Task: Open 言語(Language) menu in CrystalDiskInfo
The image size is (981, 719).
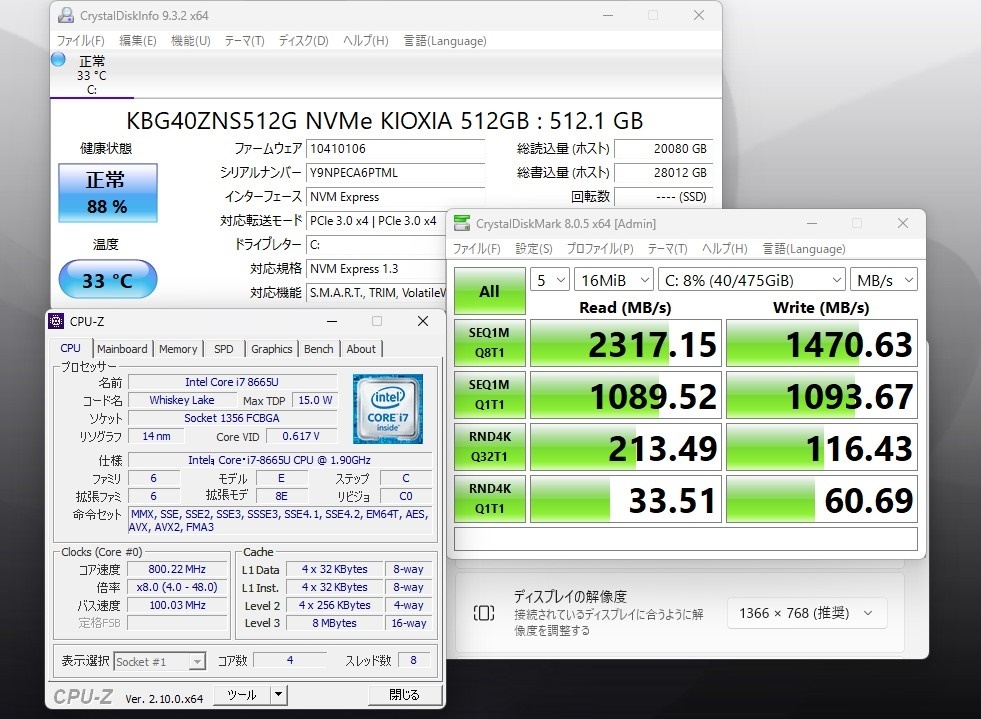Action: pyautogui.click(x=445, y=41)
